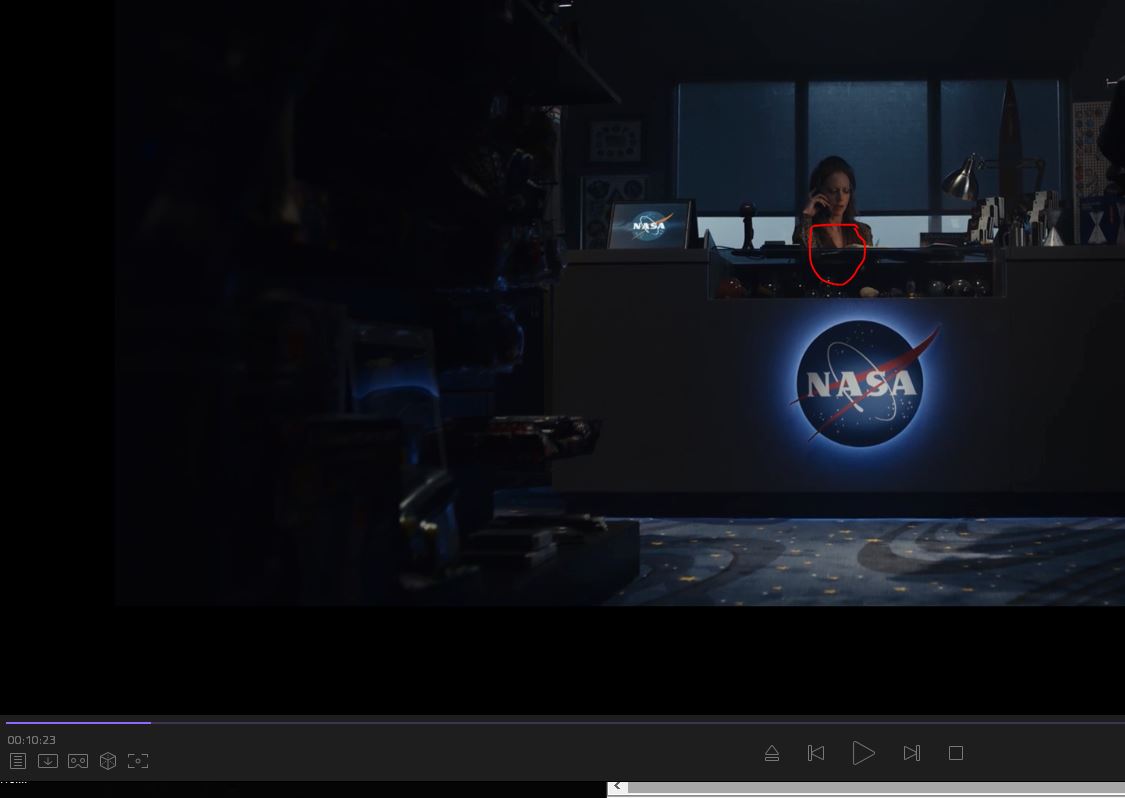The height and width of the screenshot is (798, 1125).
Task: Toggle the 3D cube mode icon
Action: [x=108, y=761]
